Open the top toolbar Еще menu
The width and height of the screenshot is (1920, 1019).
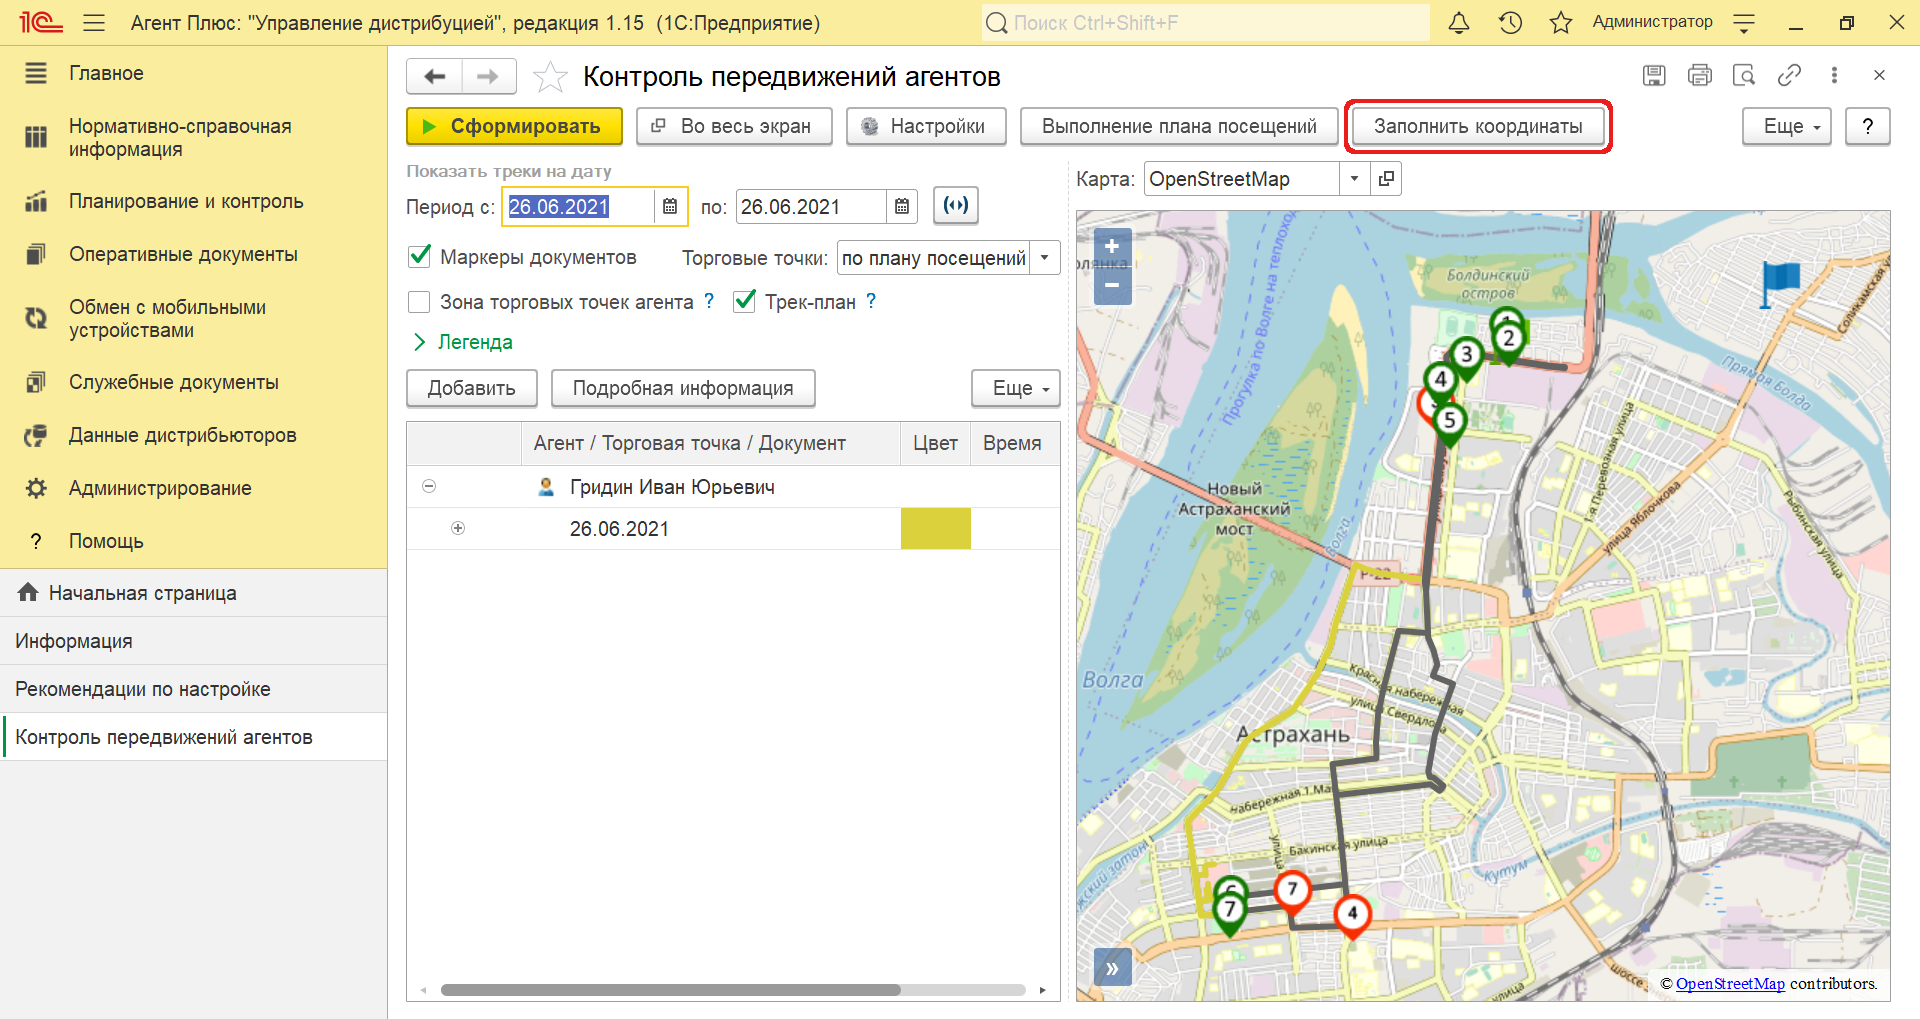[x=1786, y=126]
